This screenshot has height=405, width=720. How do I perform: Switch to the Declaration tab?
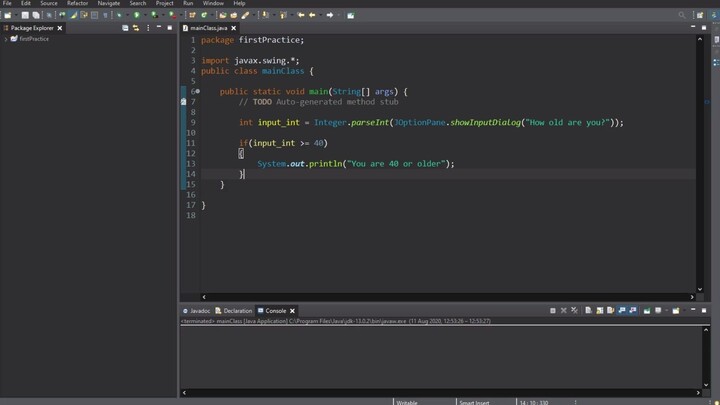pyautogui.click(x=237, y=311)
